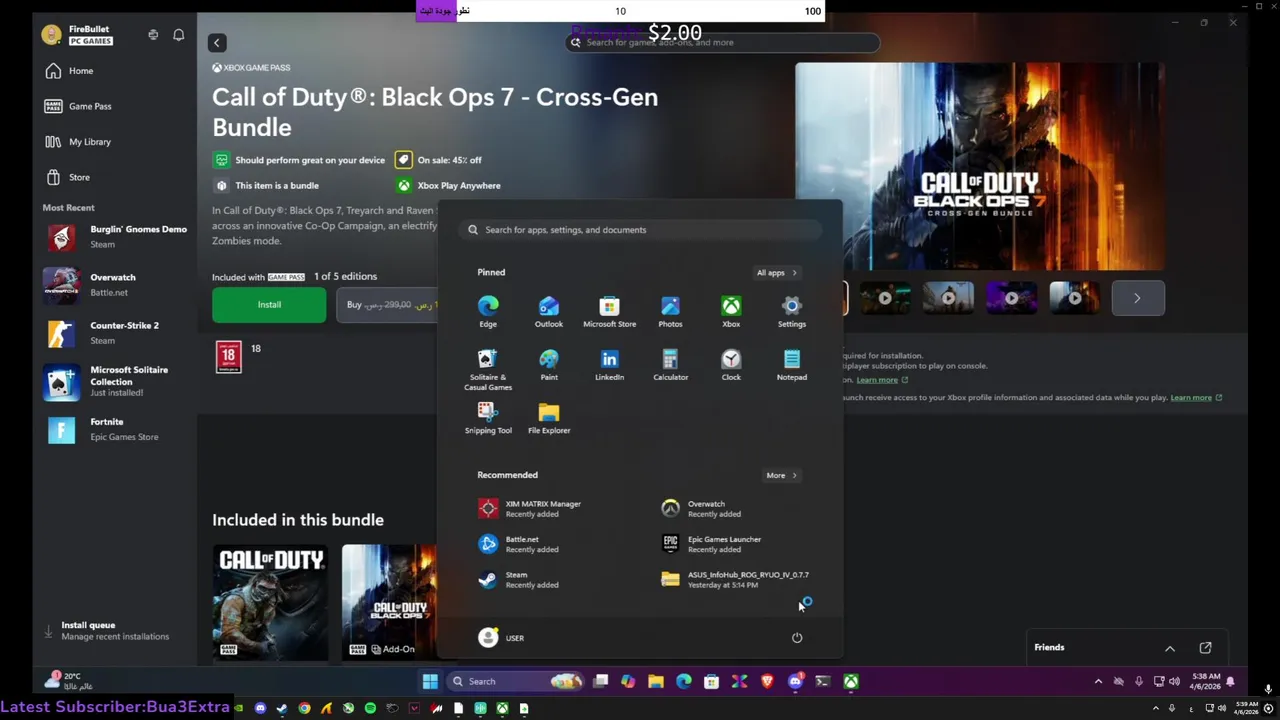Show next media in game gallery
This screenshot has height=720, width=1280.
pos(1137,298)
